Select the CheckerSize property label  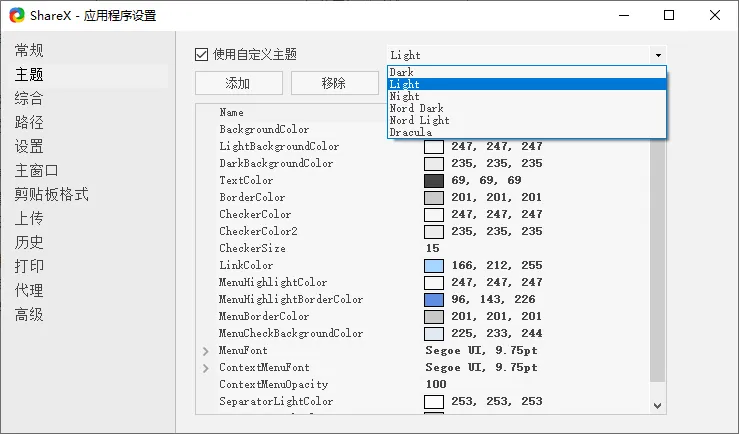click(x=252, y=248)
